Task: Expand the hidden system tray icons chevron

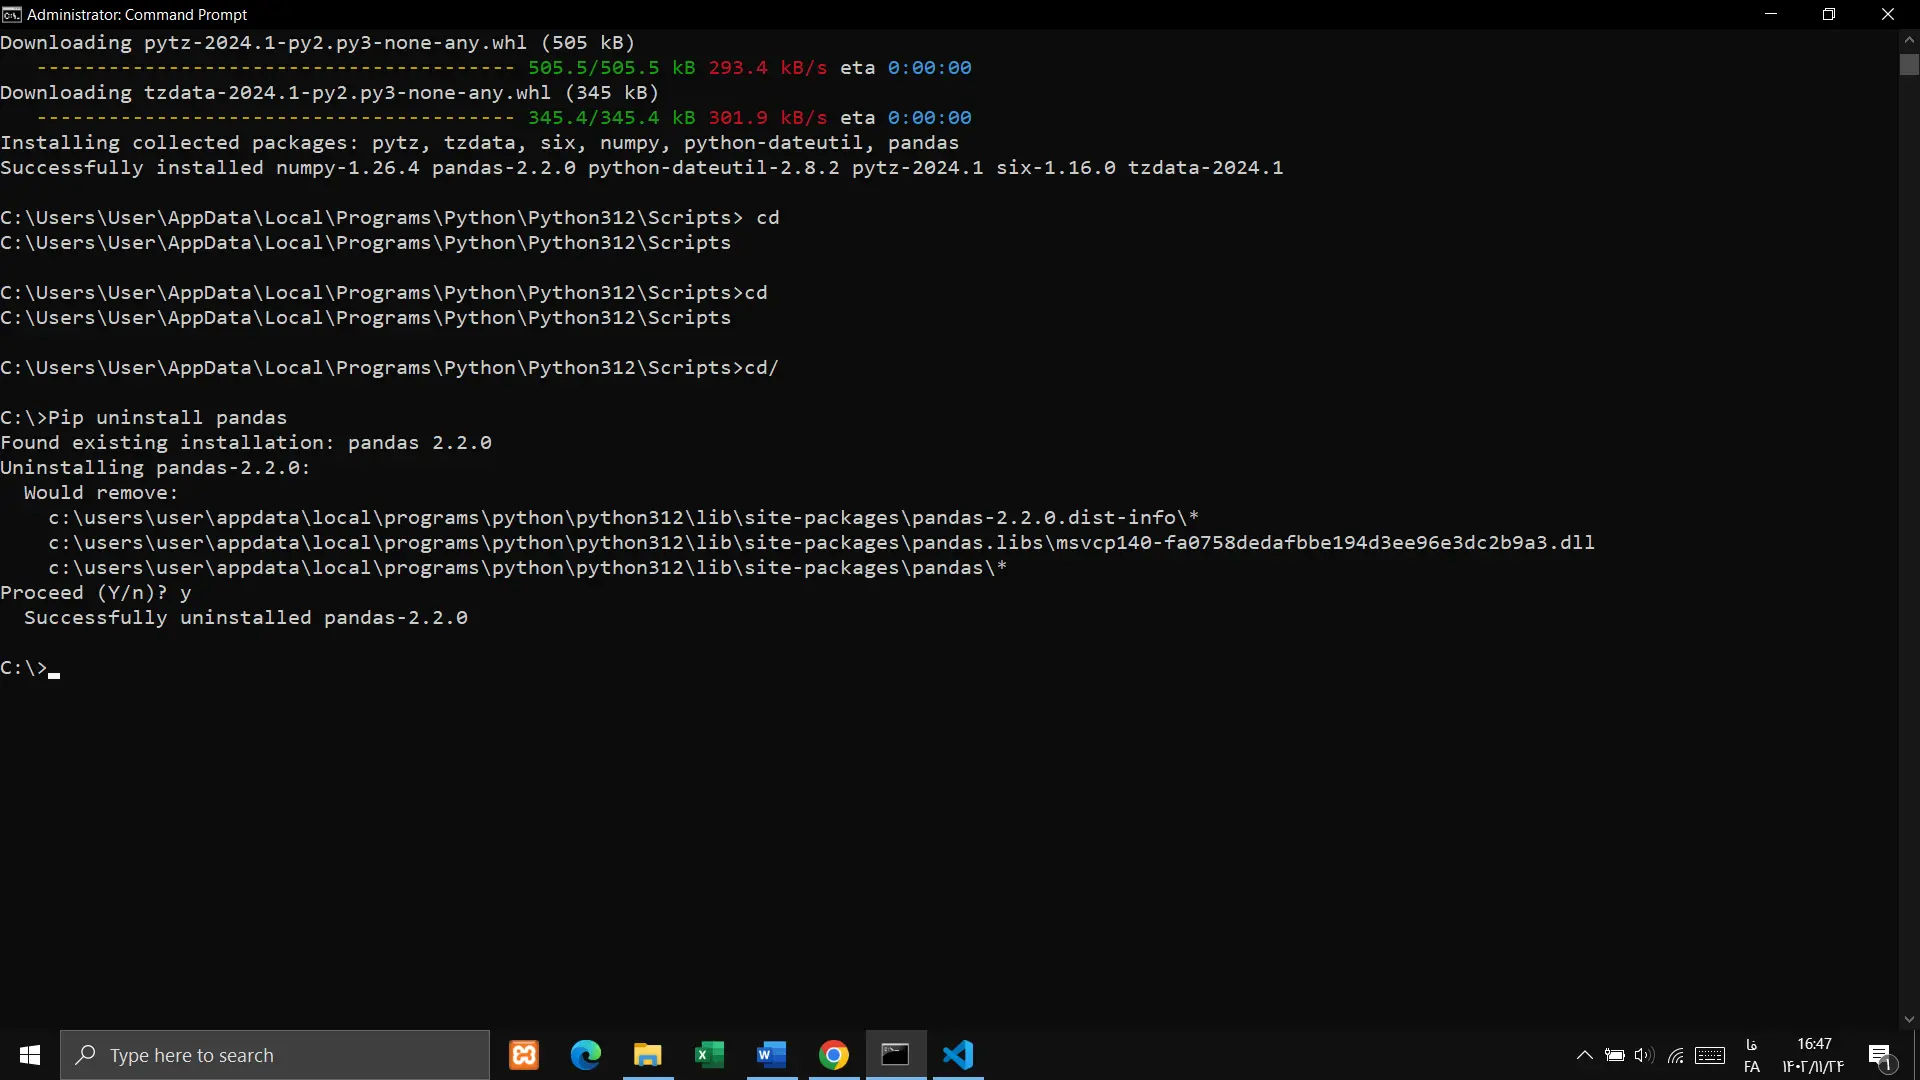Action: coord(1585,1055)
